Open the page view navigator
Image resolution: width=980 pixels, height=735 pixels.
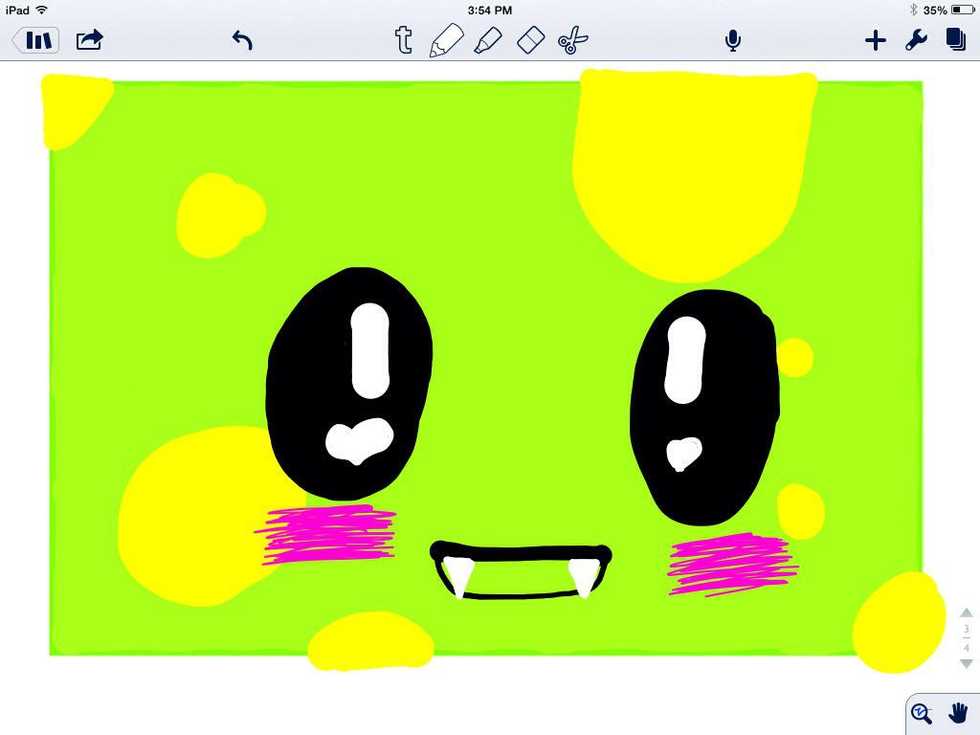(955, 40)
